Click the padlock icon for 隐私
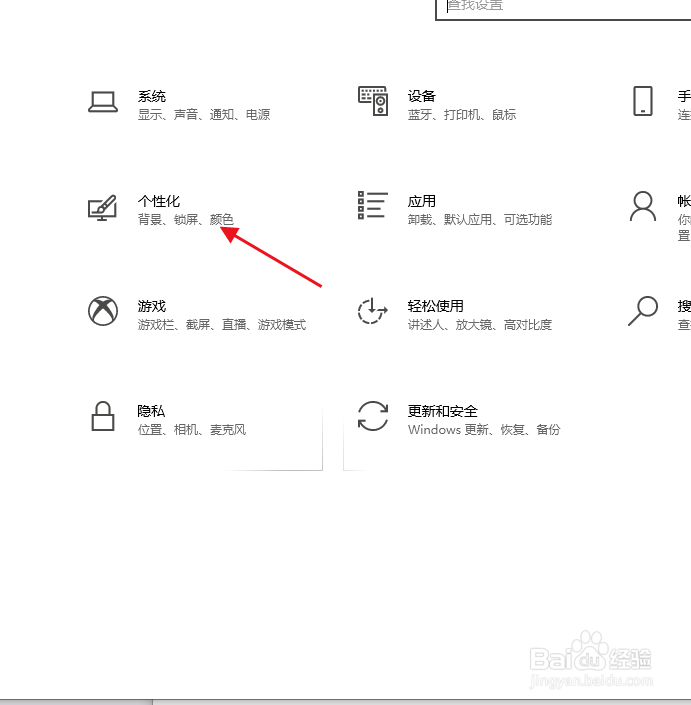This screenshot has height=705, width=691. pyautogui.click(x=103, y=416)
